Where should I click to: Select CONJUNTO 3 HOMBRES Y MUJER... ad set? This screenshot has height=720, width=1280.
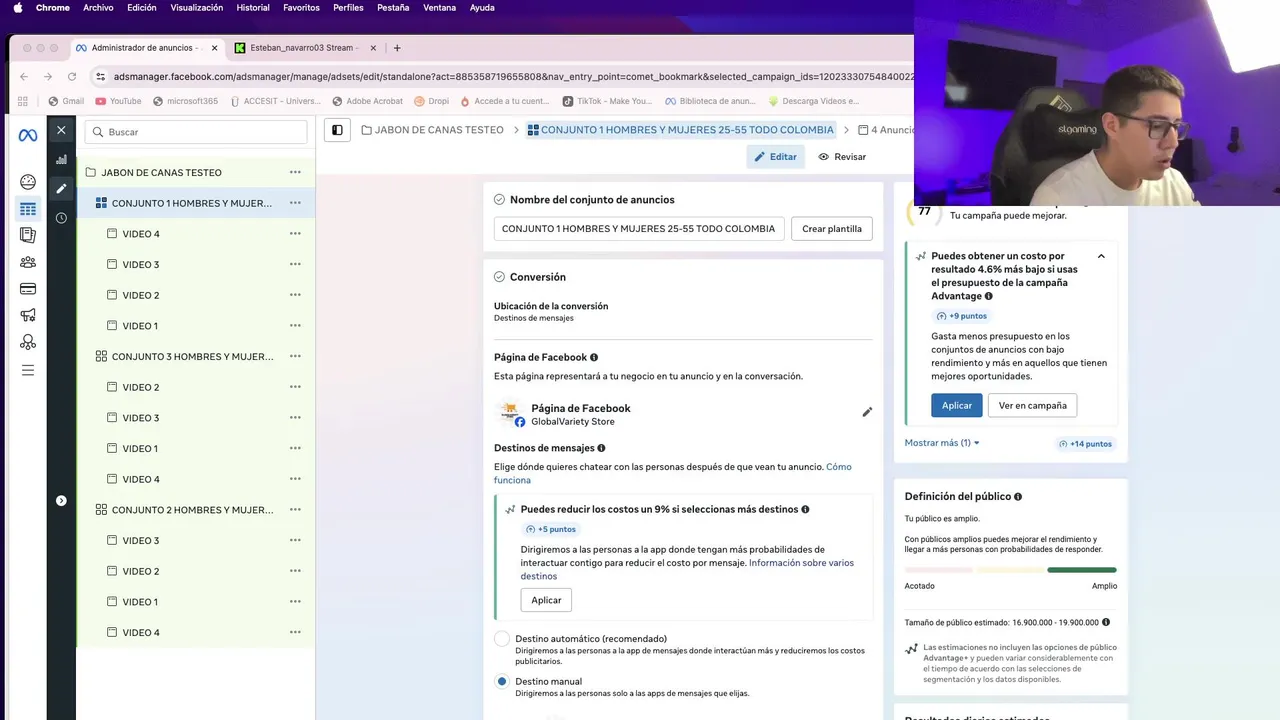pos(192,356)
